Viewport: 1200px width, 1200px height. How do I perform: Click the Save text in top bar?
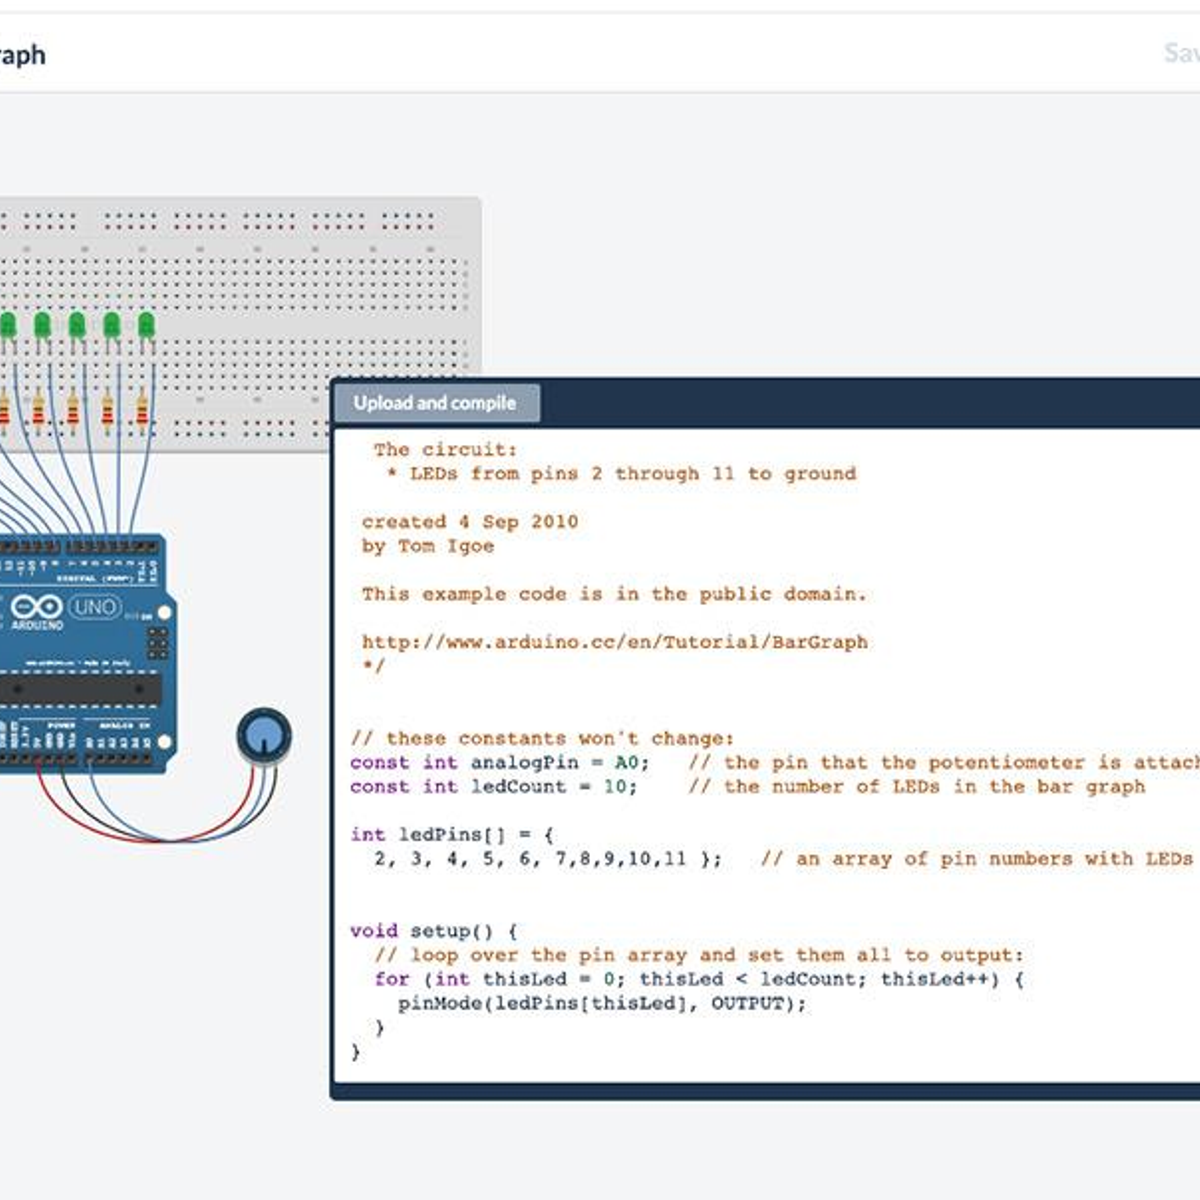coord(1180,53)
